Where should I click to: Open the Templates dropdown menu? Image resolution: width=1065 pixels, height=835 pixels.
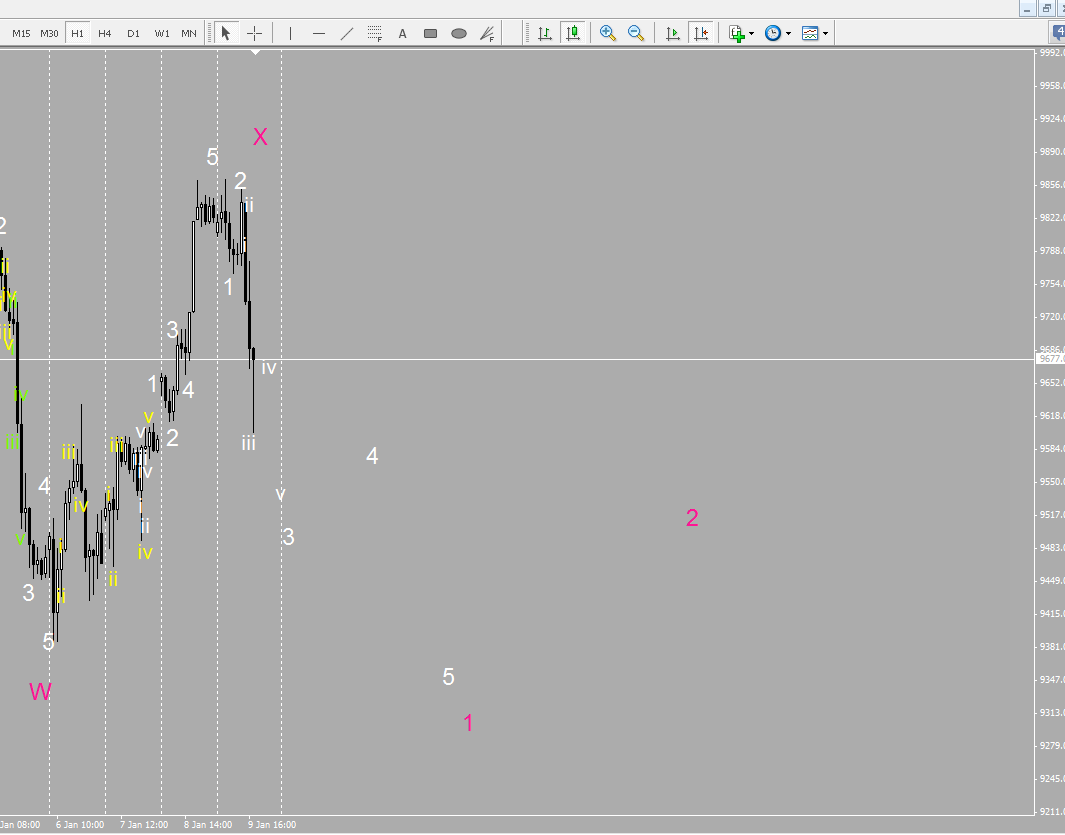pyautogui.click(x=814, y=33)
